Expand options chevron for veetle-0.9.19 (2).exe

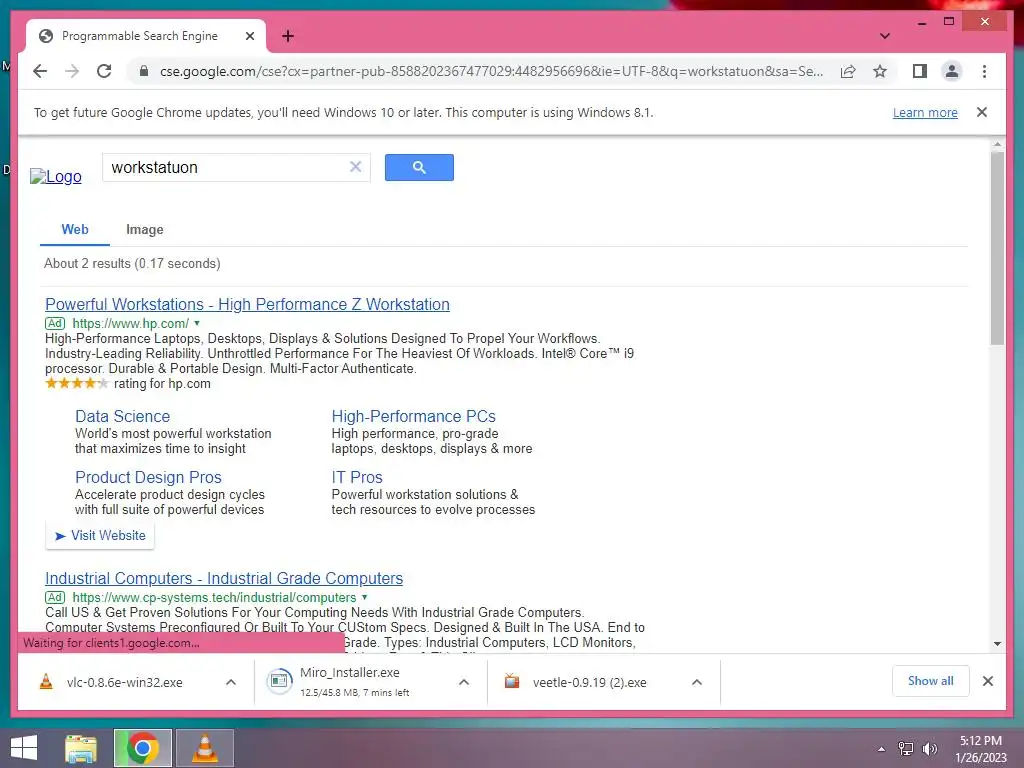697,682
